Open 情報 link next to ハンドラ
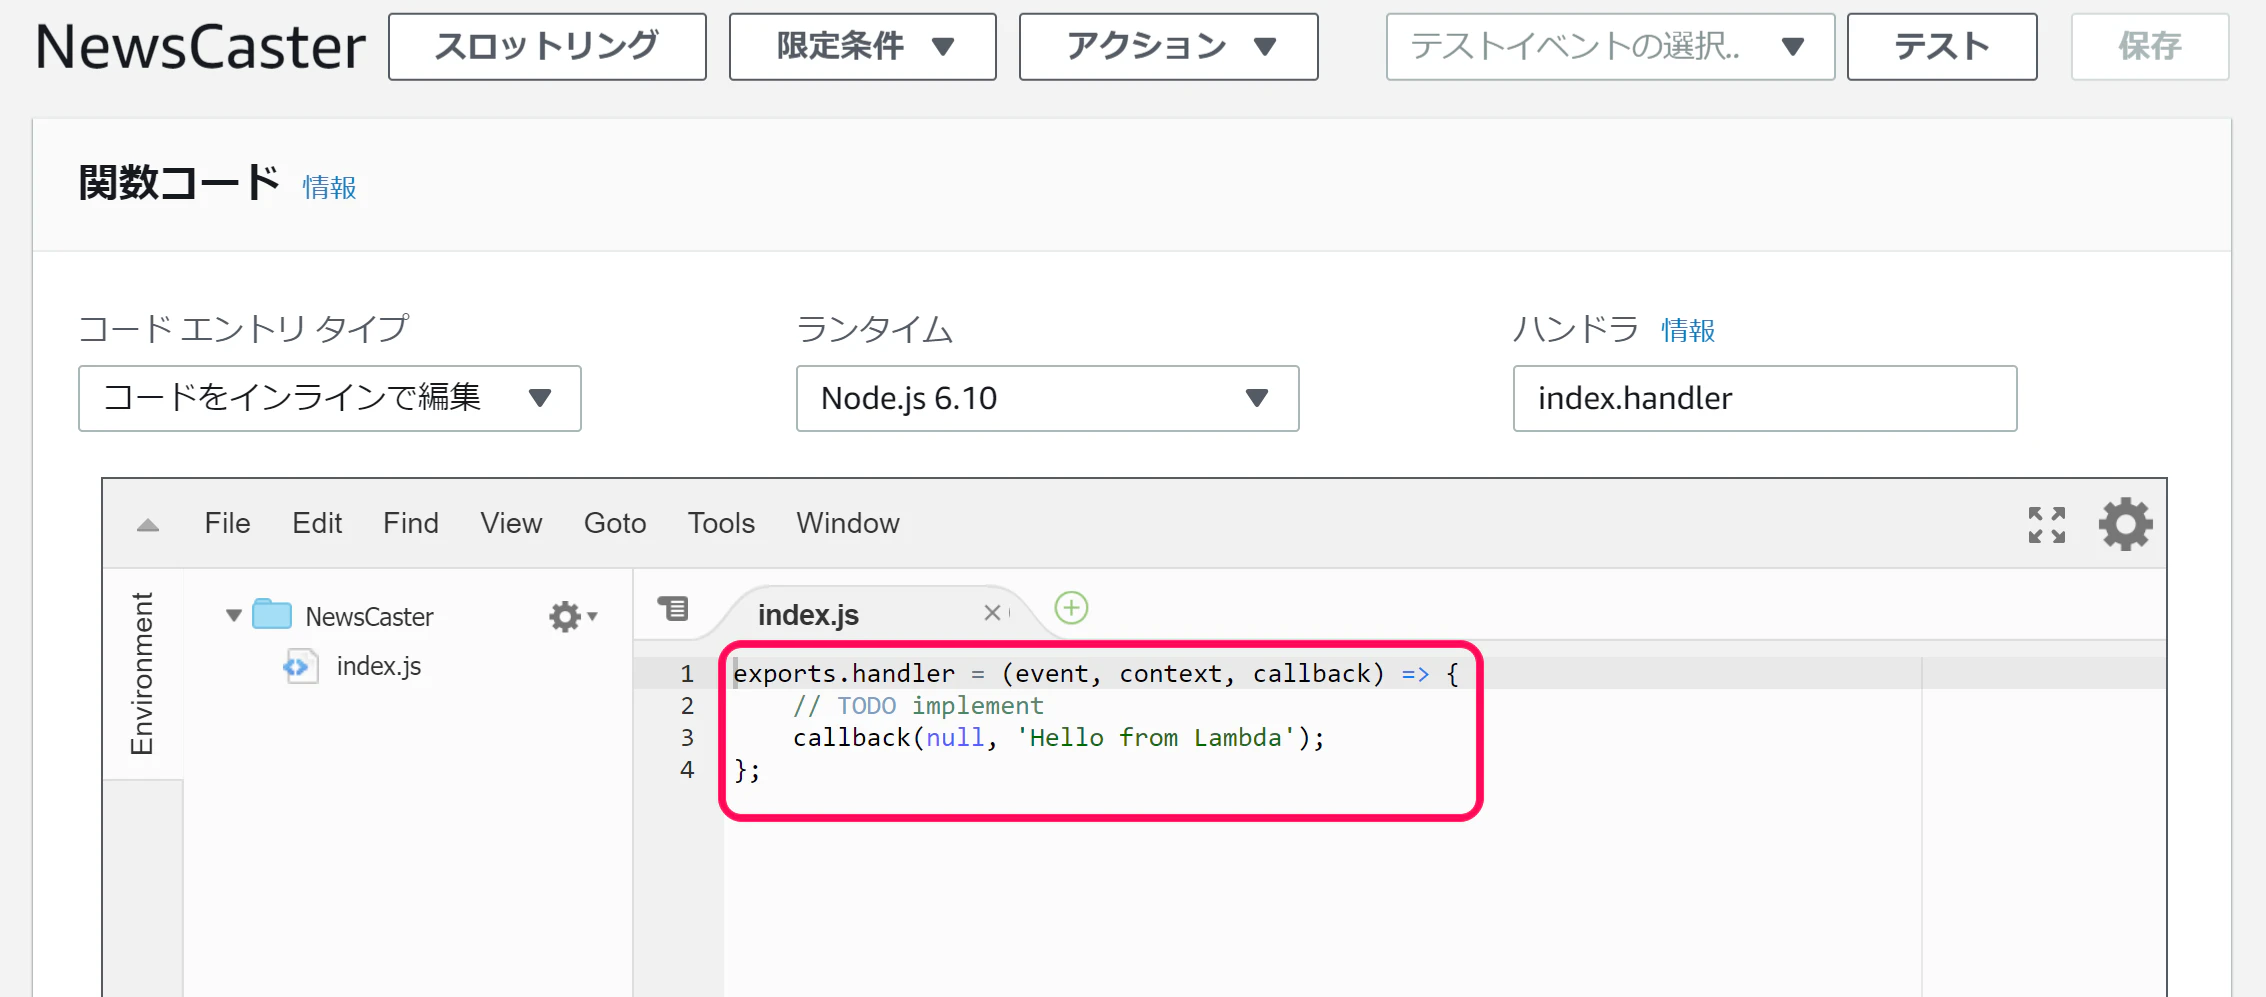This screenshot has height=997, width=2266. click(1688, 331)
